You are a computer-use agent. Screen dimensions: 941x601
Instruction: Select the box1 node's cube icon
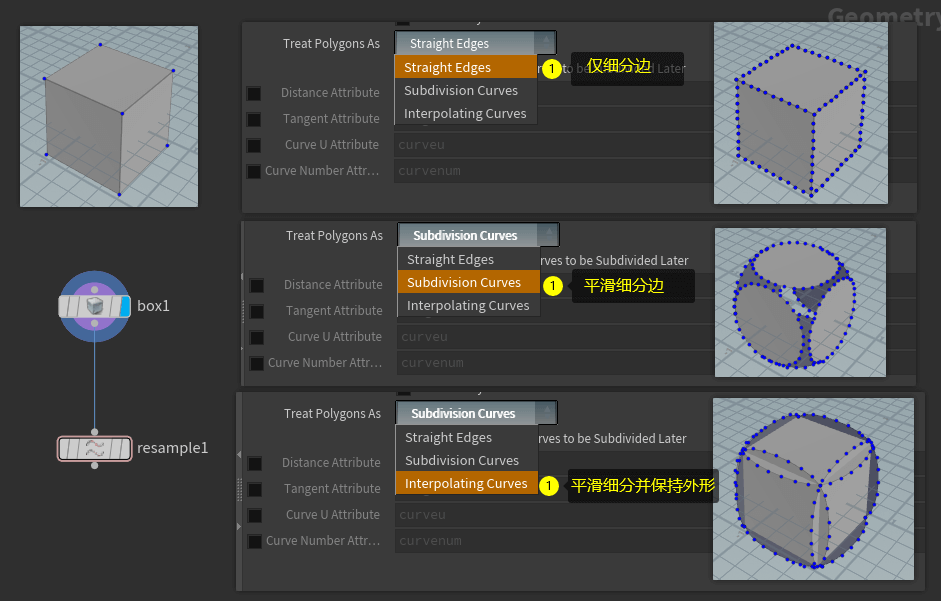click(95, 306)
